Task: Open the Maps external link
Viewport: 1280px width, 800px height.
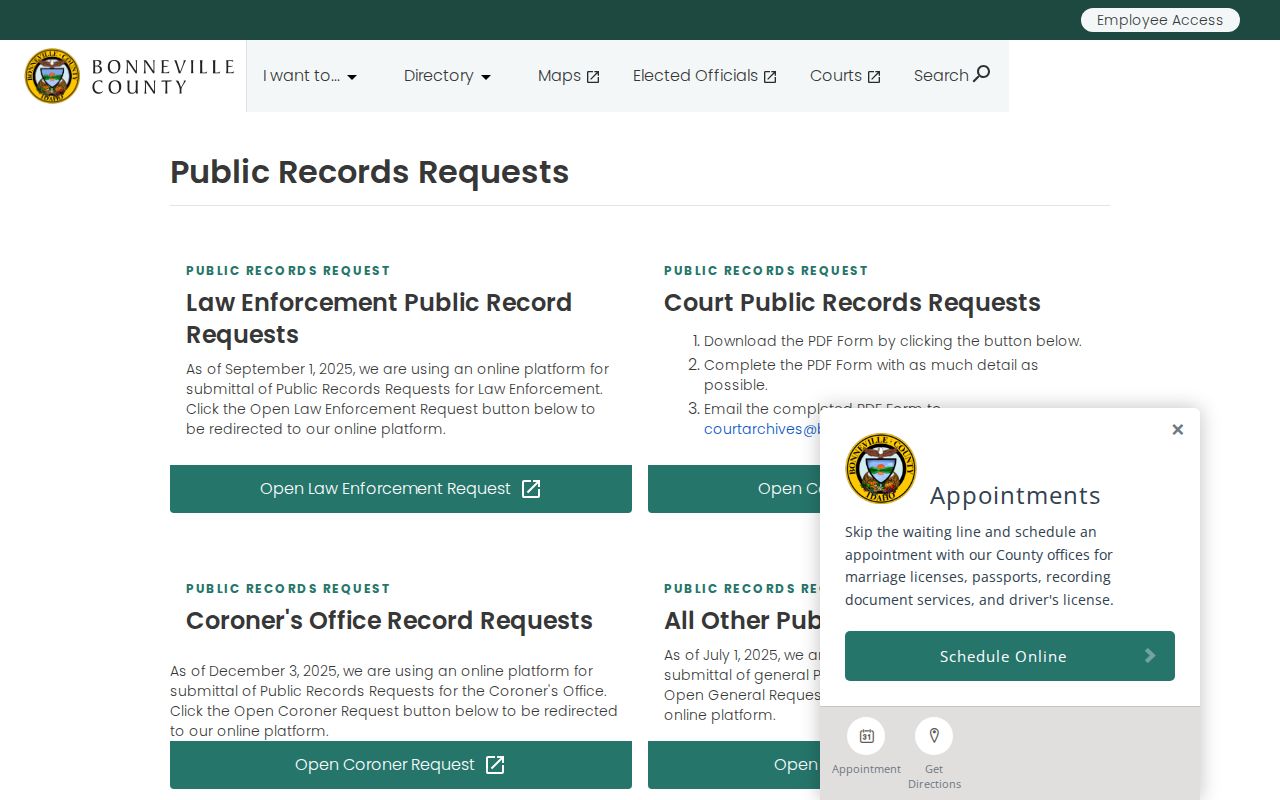Action: pos(569,76)
